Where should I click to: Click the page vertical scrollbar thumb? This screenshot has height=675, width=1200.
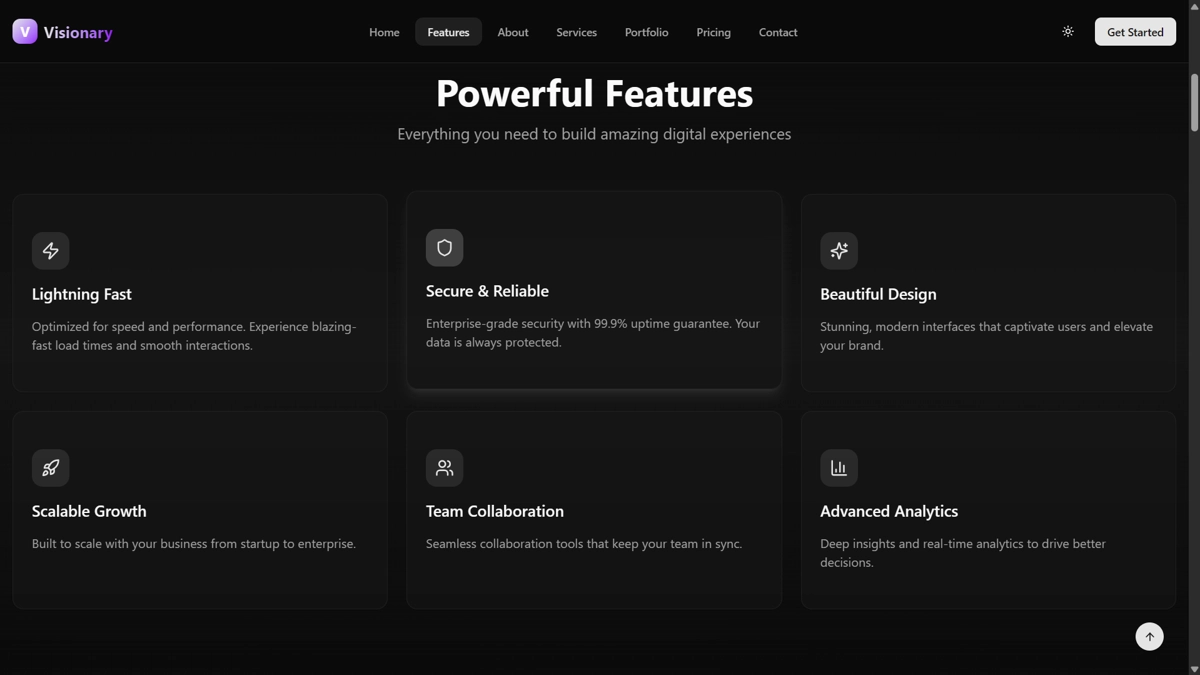[x=1194, y=102]
